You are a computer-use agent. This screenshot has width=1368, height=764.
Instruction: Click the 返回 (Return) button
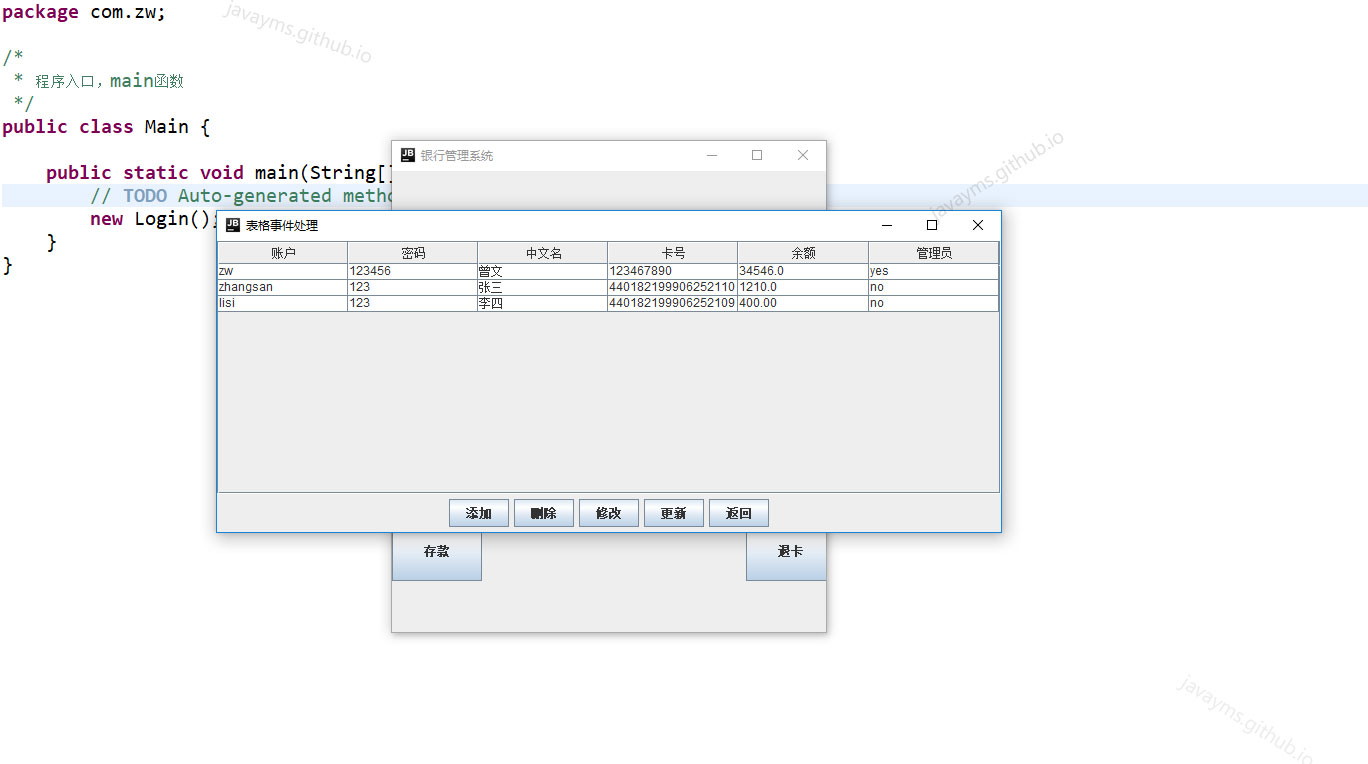point(738,512)
